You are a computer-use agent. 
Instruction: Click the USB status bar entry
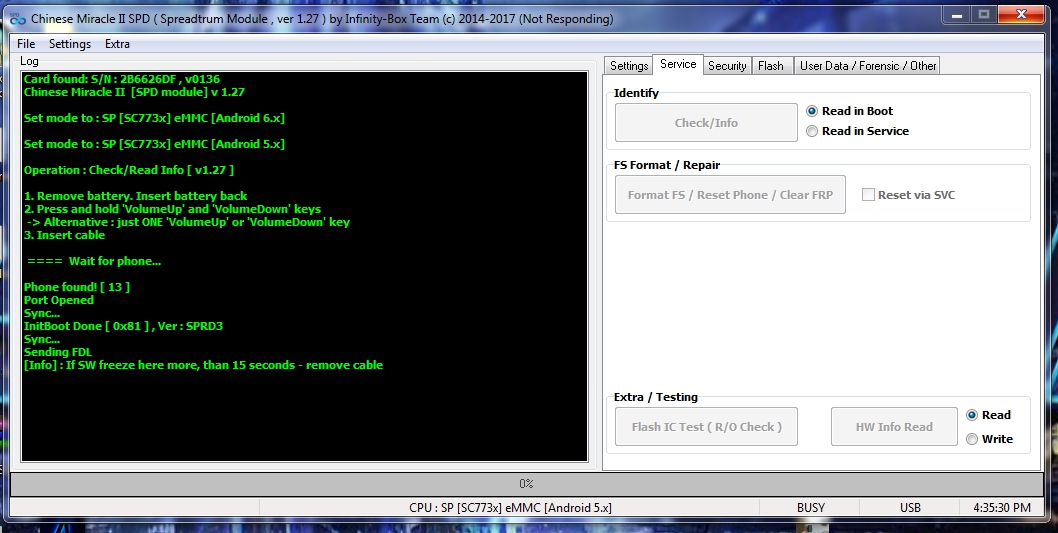[910, 507]
